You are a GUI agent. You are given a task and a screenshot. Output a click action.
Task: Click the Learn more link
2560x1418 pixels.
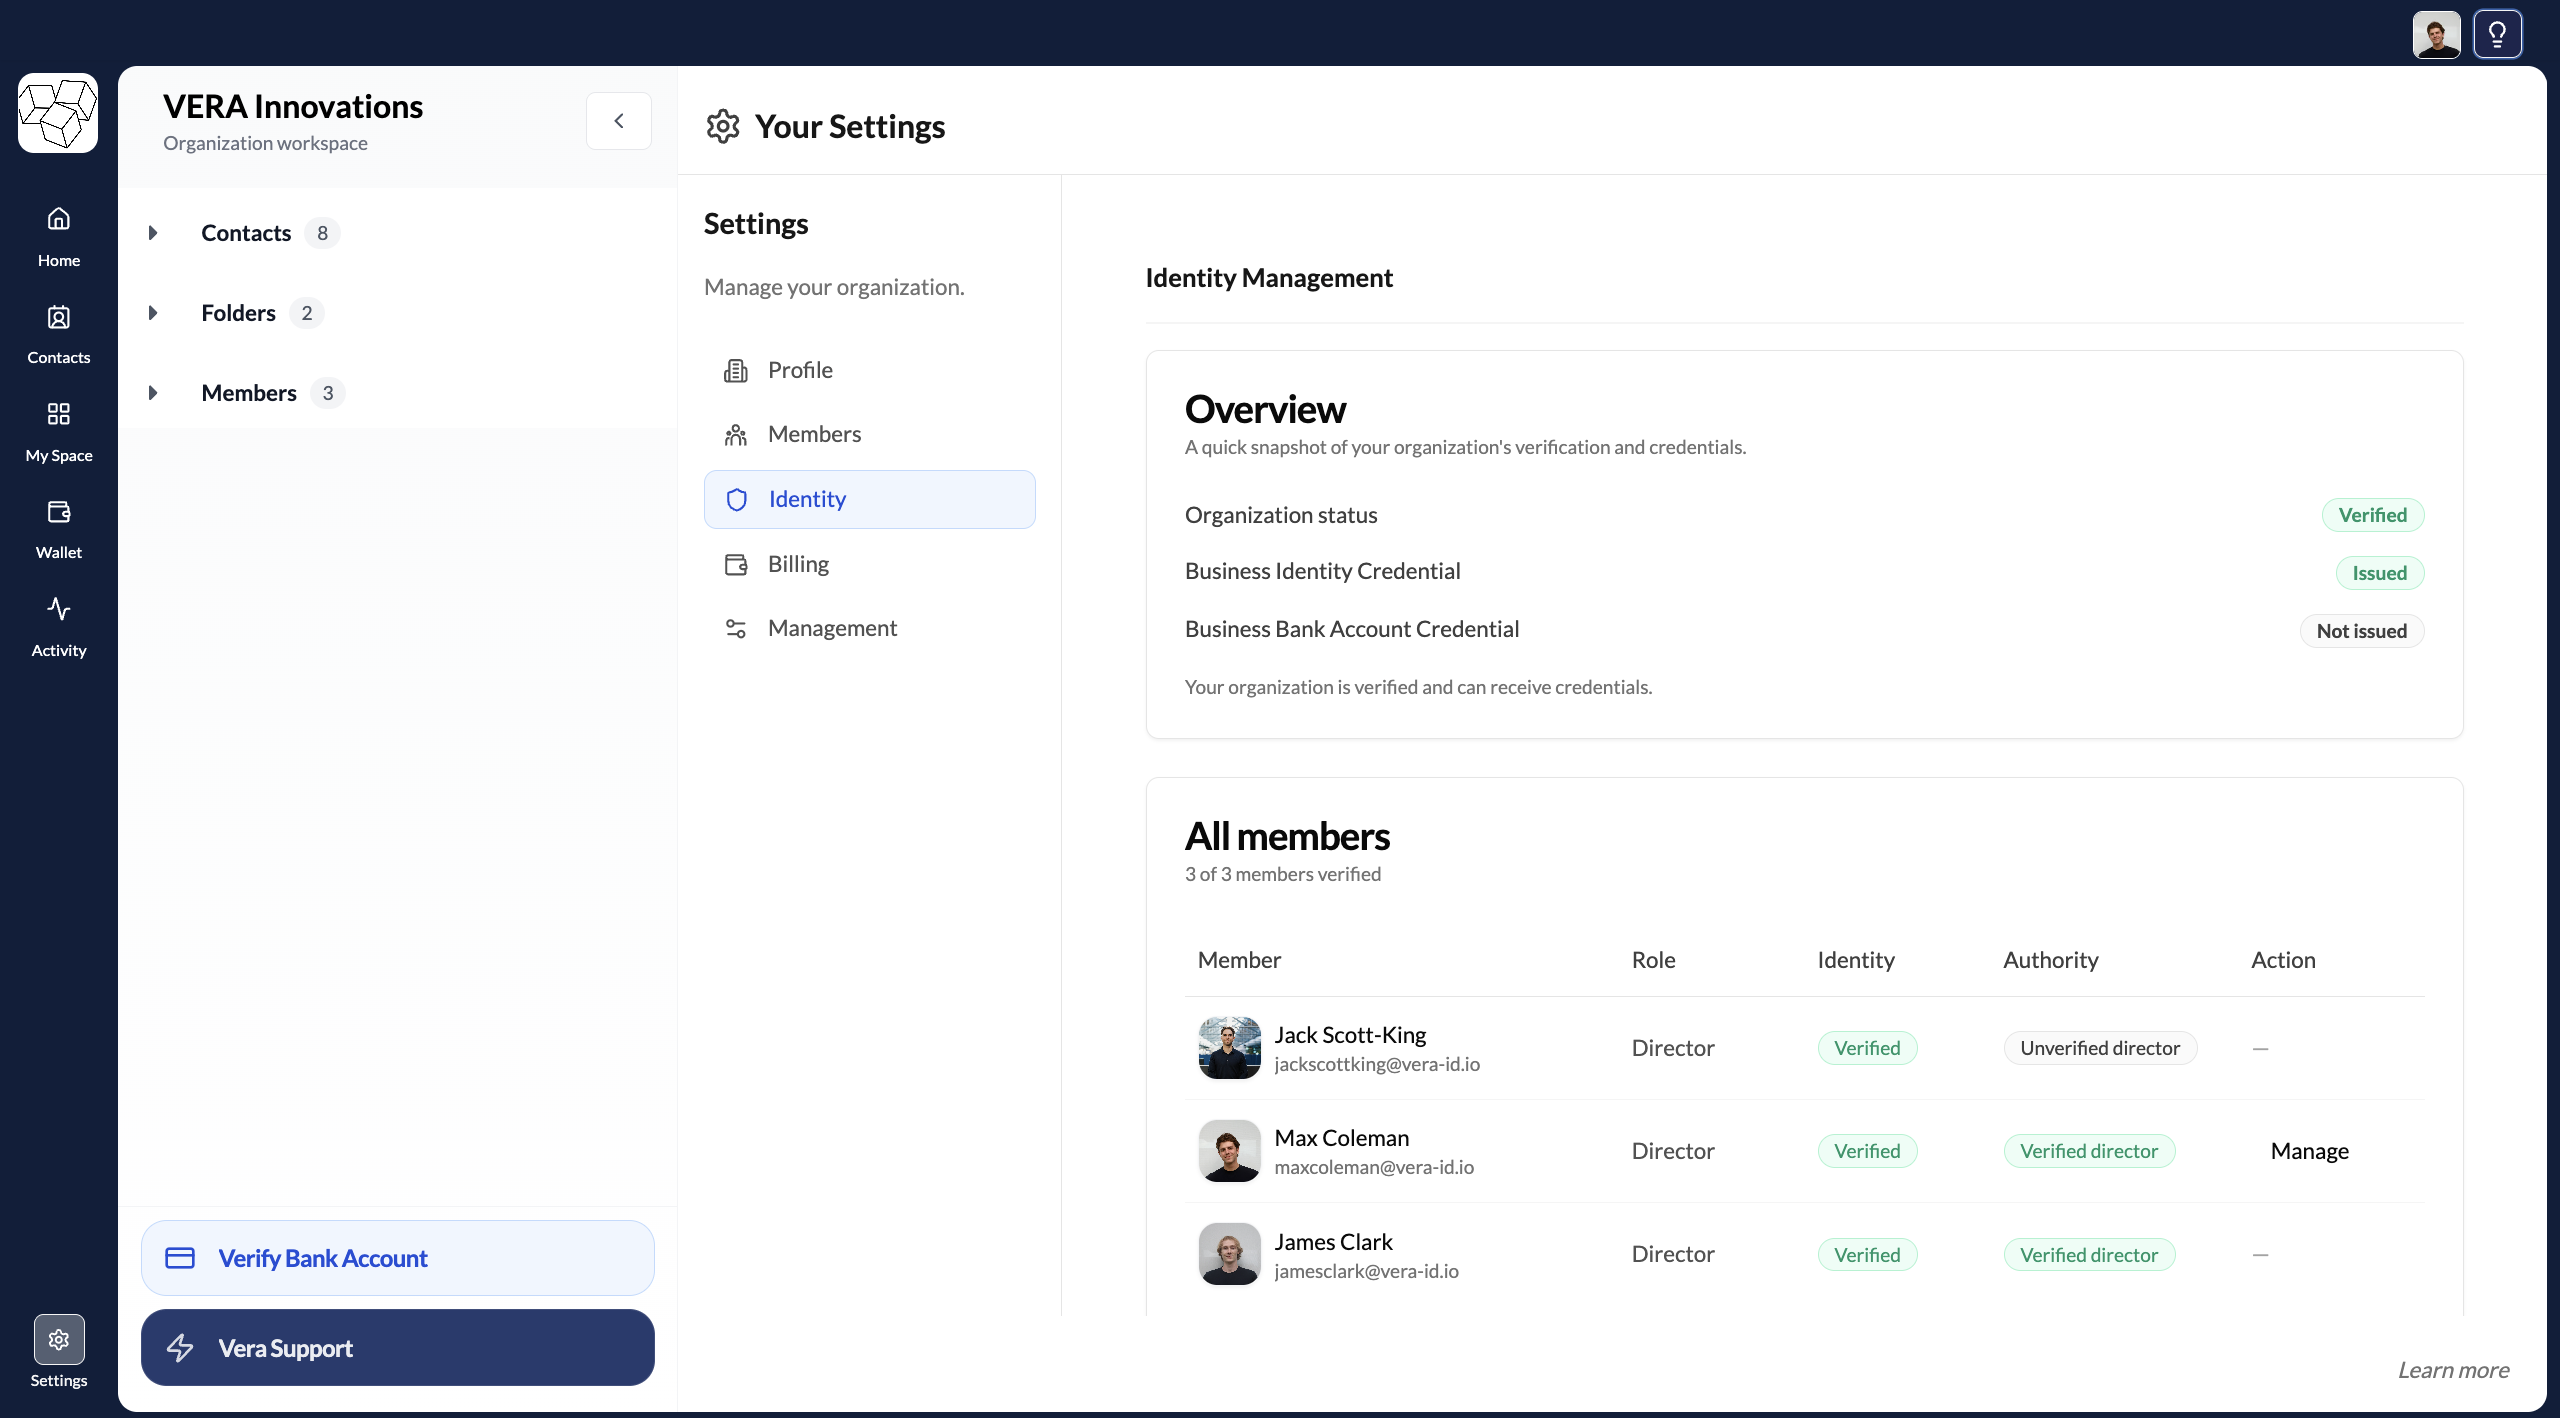coord(2452,1369)
